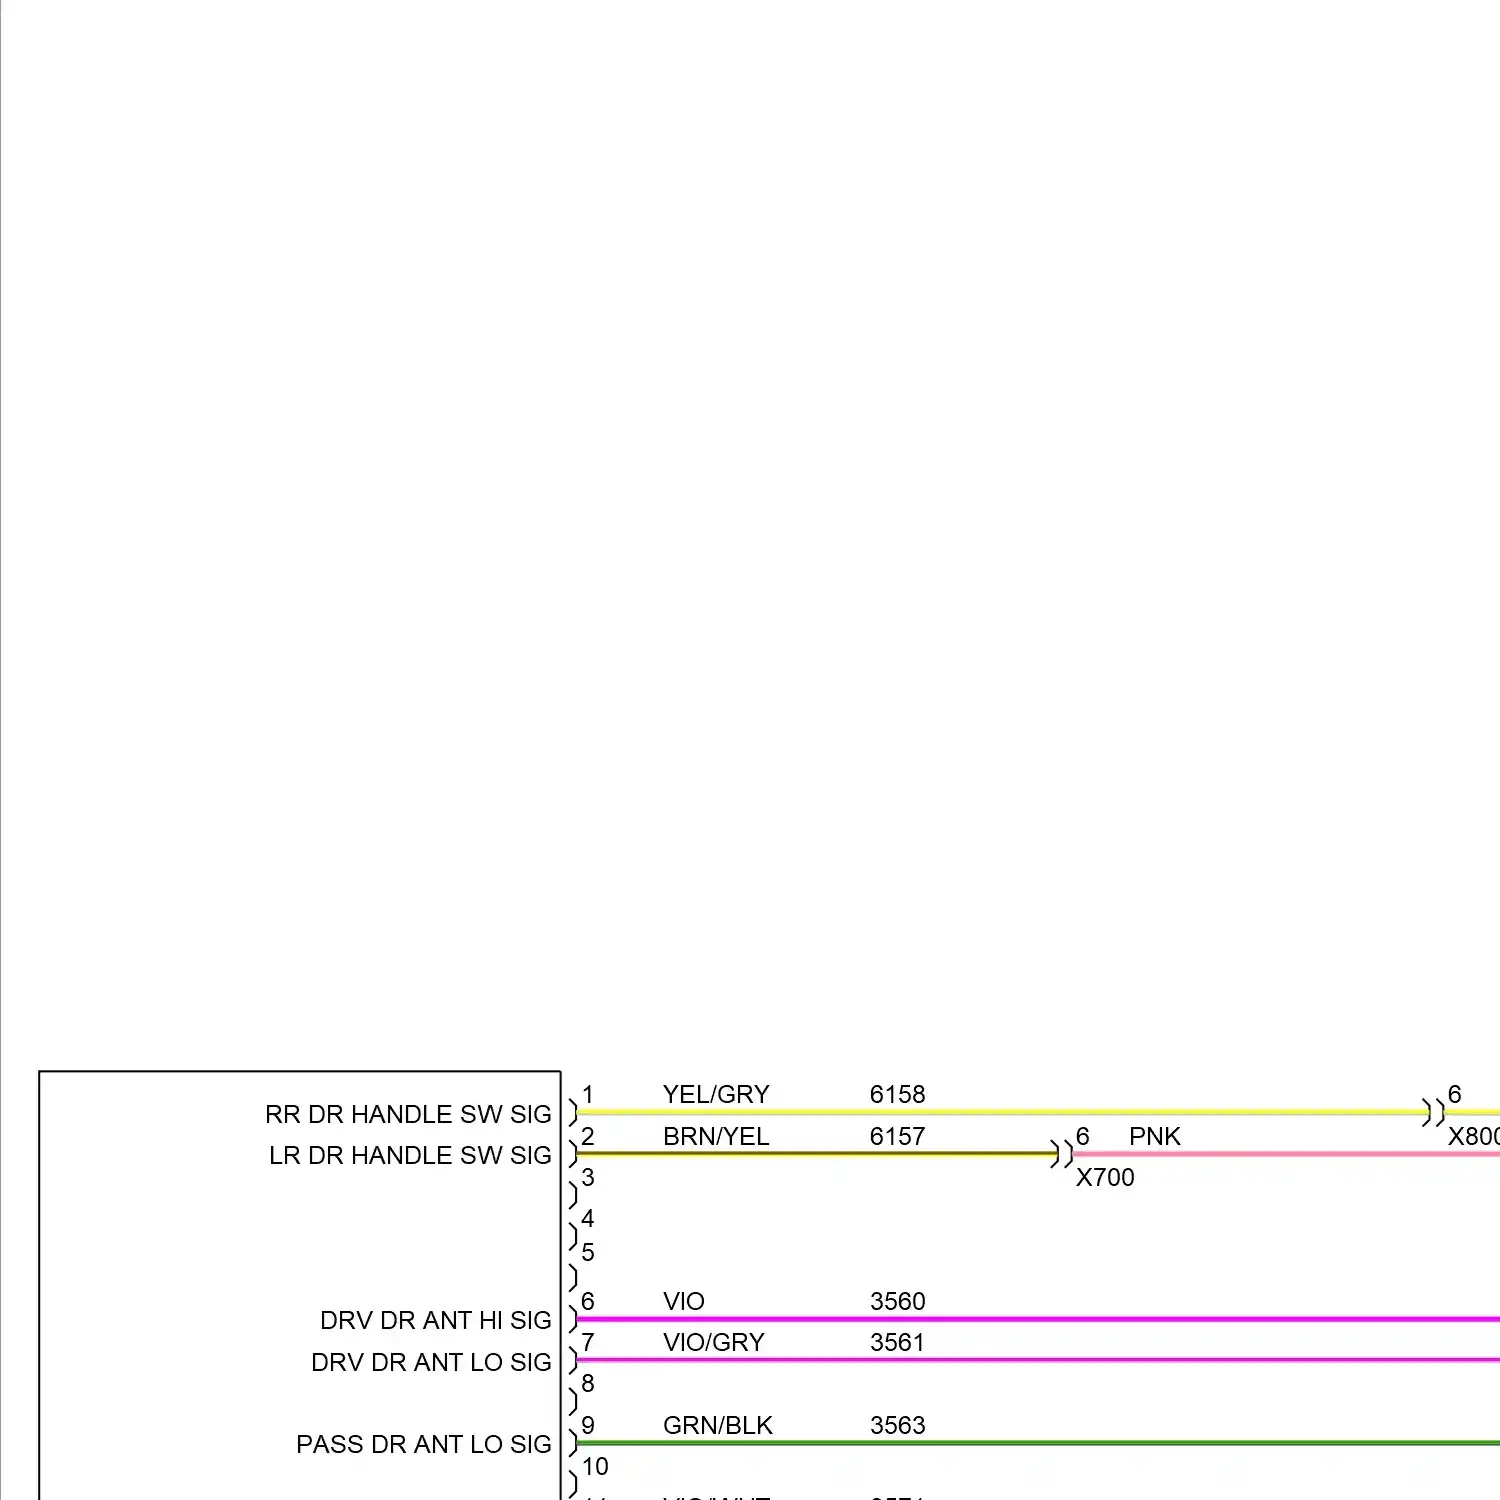The height and width of the screenshot is (1500, 1500).
Task: Click the X700 connector label
Action: click(x=1105, y=1177)
